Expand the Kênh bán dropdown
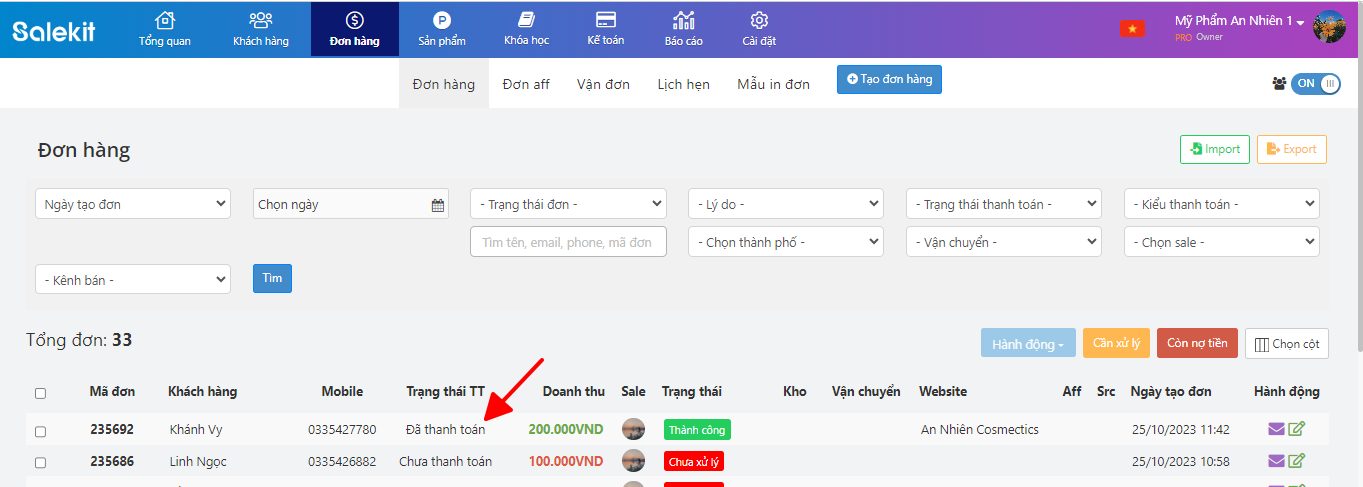The width and height of the screenshot is (1363, 487). (x=132, y=280)
